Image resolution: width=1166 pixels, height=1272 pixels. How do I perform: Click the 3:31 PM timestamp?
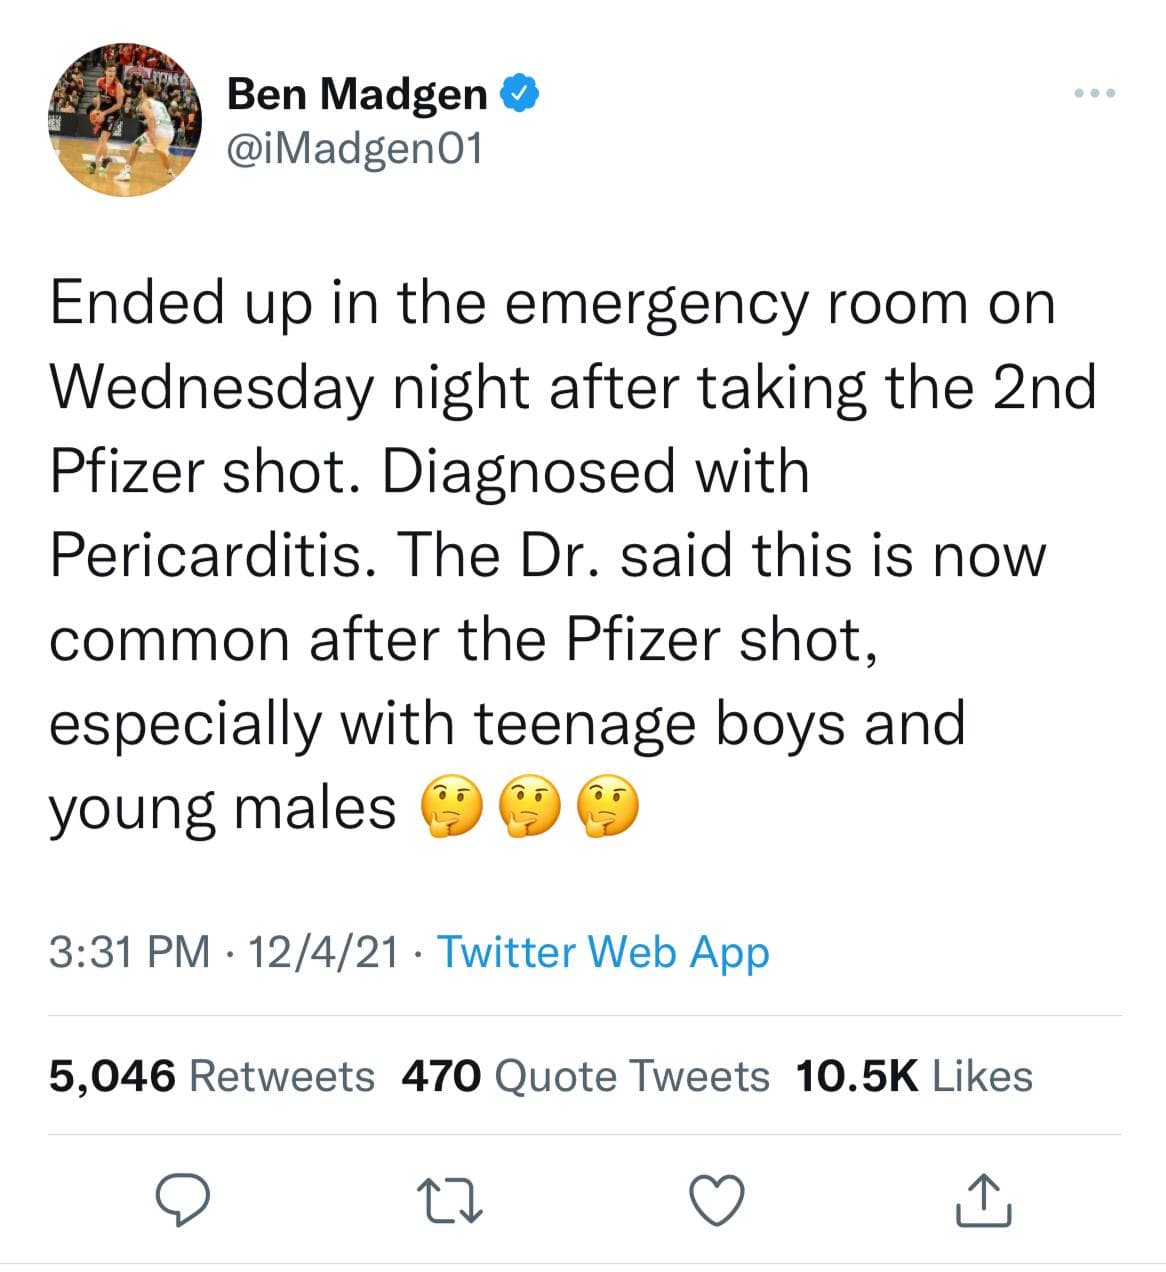pyautogui.click(x=130, y=952)
